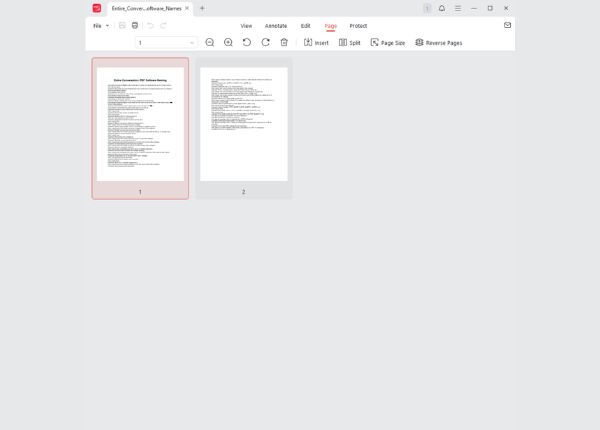Switch to the Protect tab
Screen dimensions: 600x430
(358, 26)
